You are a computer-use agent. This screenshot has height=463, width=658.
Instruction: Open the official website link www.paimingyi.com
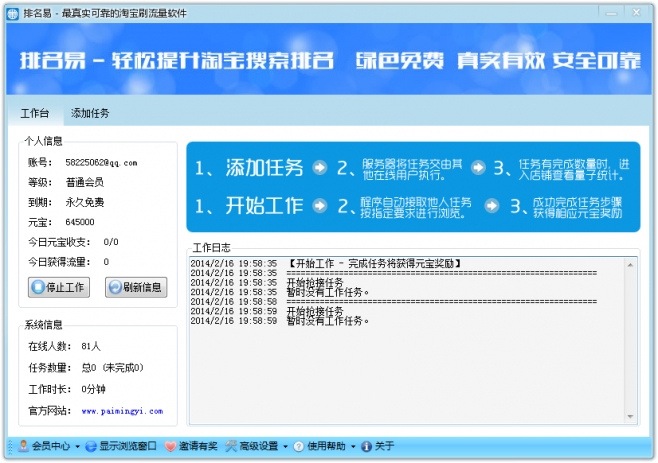pyautogui.click(x=122, y=411)
